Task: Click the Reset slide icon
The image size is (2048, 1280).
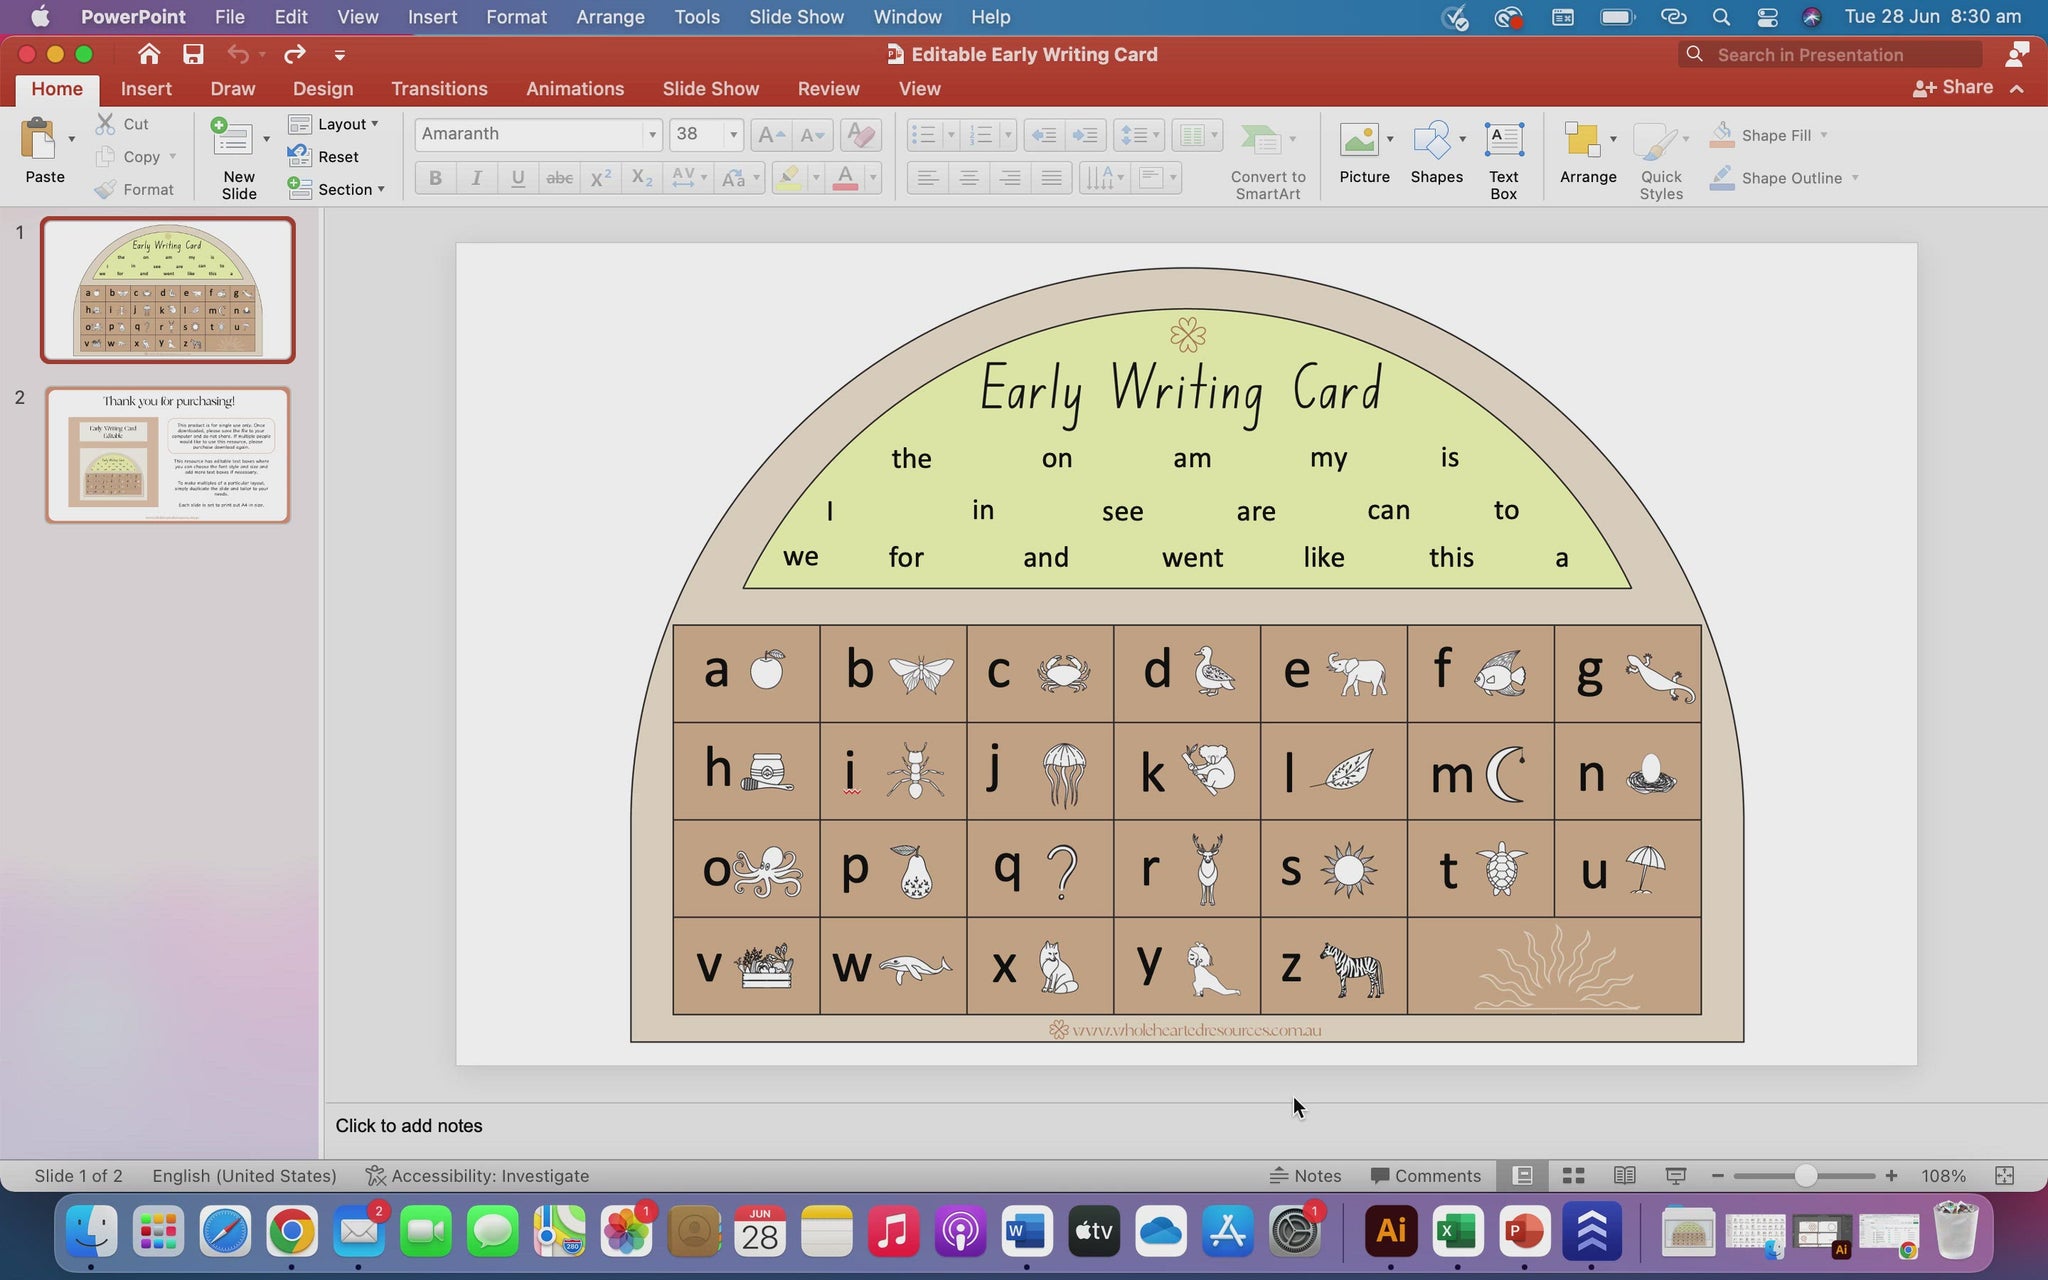Action: pos(299,156)
